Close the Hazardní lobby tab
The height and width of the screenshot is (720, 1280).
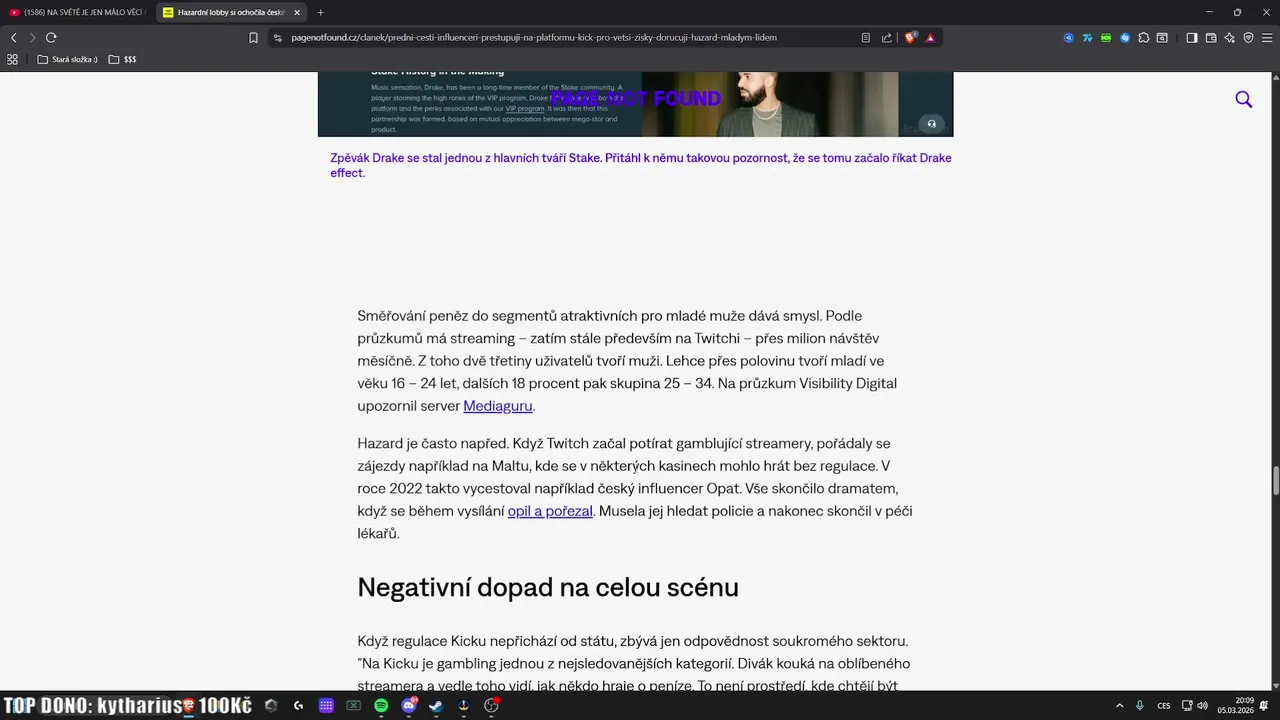pyautogui.click(x=297, y=12)
